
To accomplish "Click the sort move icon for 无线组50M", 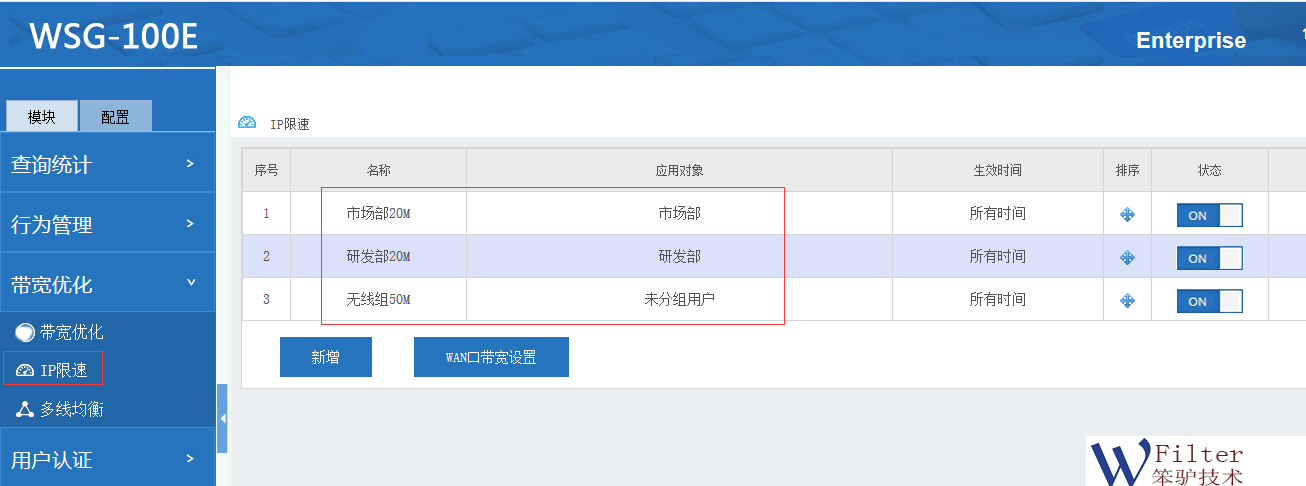I will point(1127,300).
